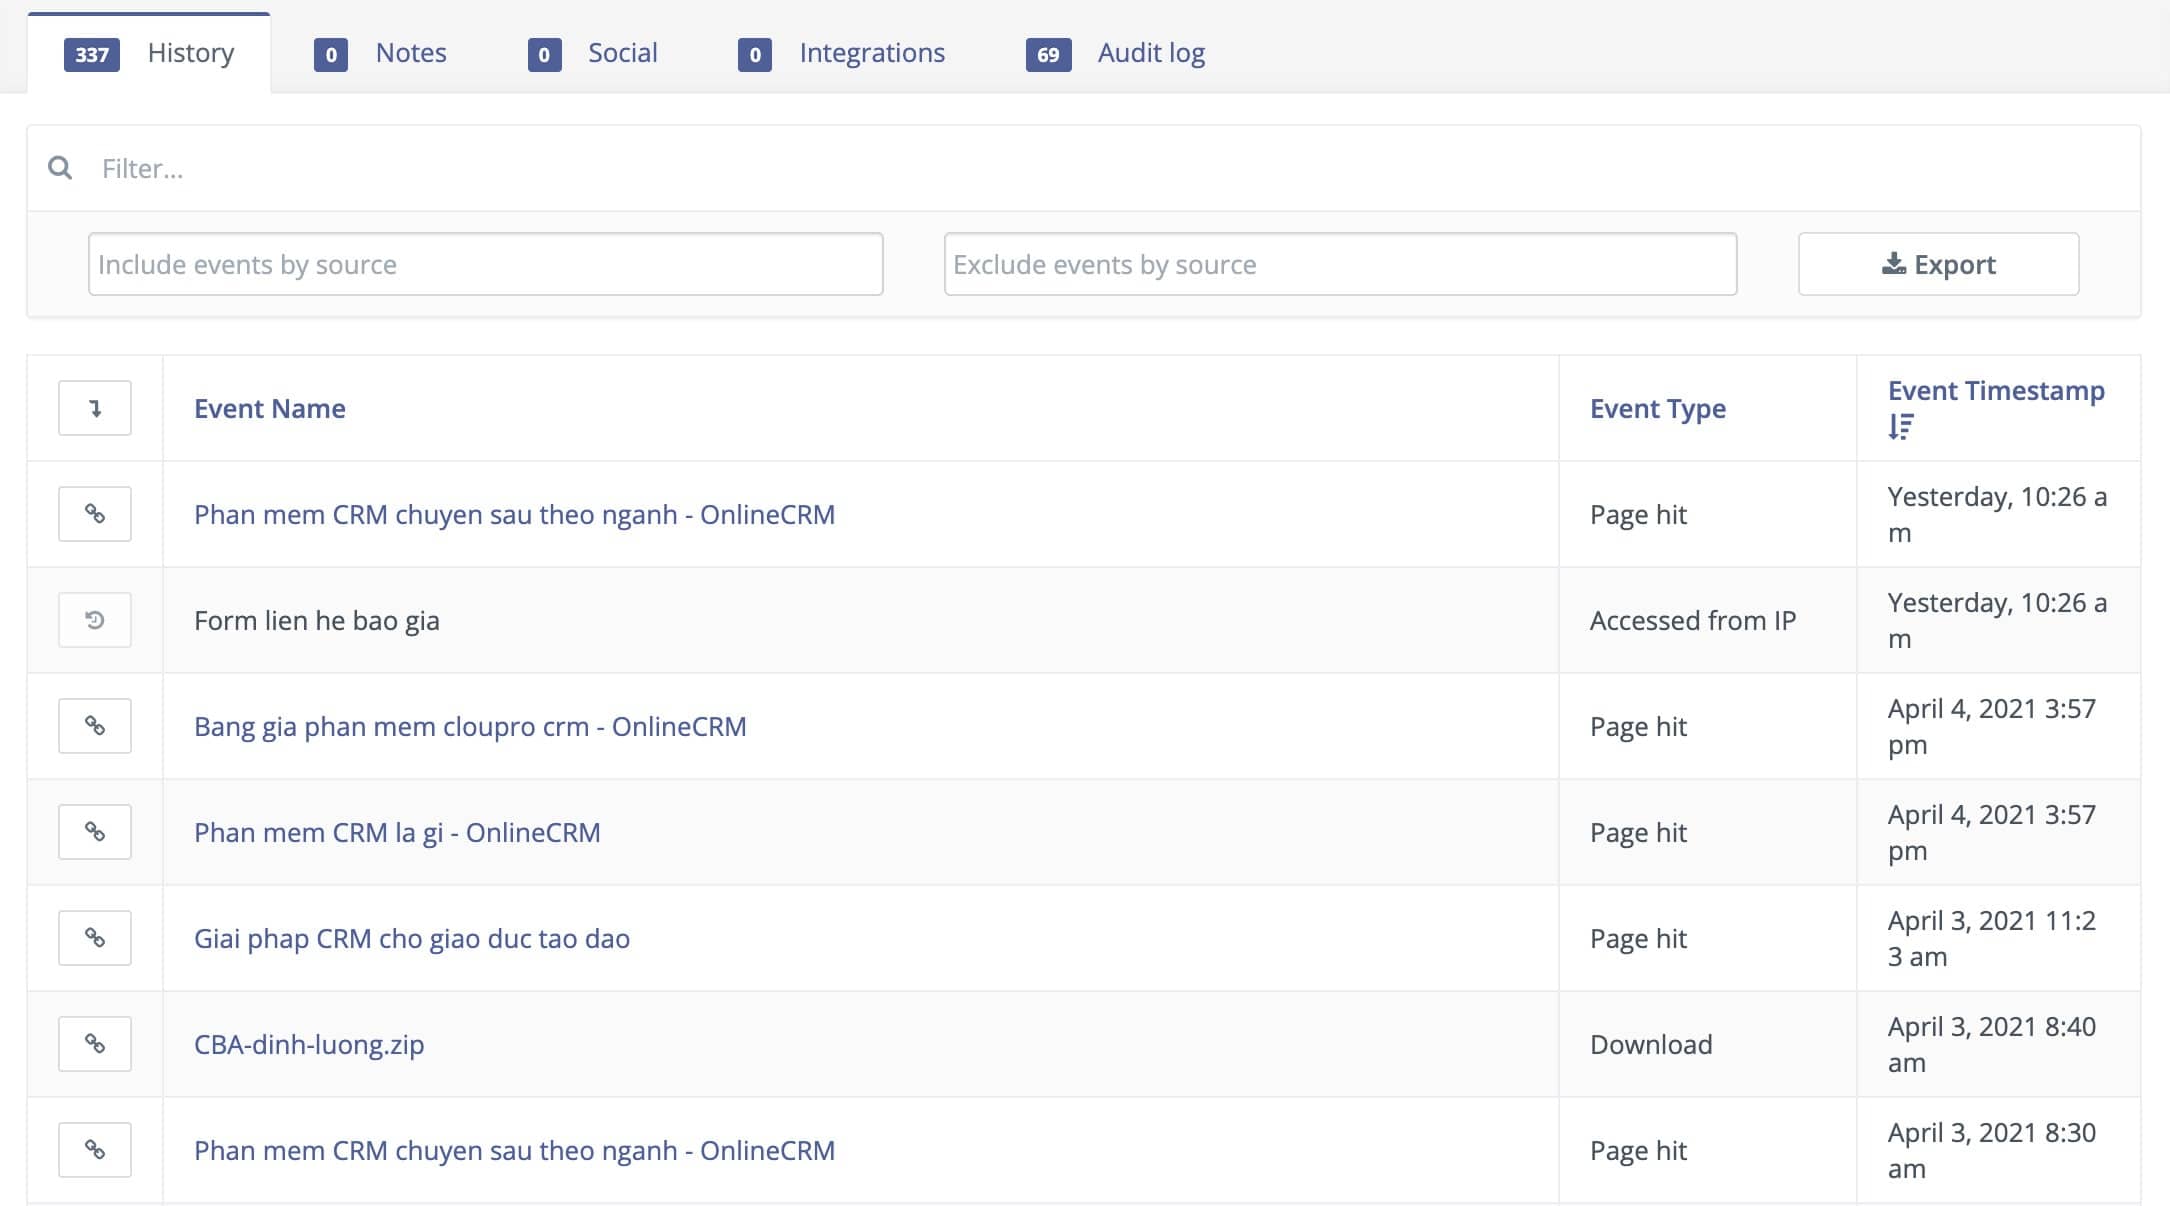This screenshot has width=2170, height=1206.
Task: Click link icon for Giai phap CRM row
Action: pyautogui.click(x=95, y=938)
